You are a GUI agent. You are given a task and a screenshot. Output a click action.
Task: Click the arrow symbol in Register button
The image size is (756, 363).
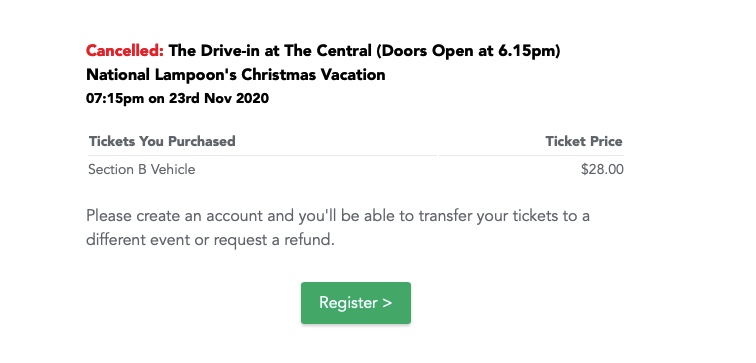point(387,303)
